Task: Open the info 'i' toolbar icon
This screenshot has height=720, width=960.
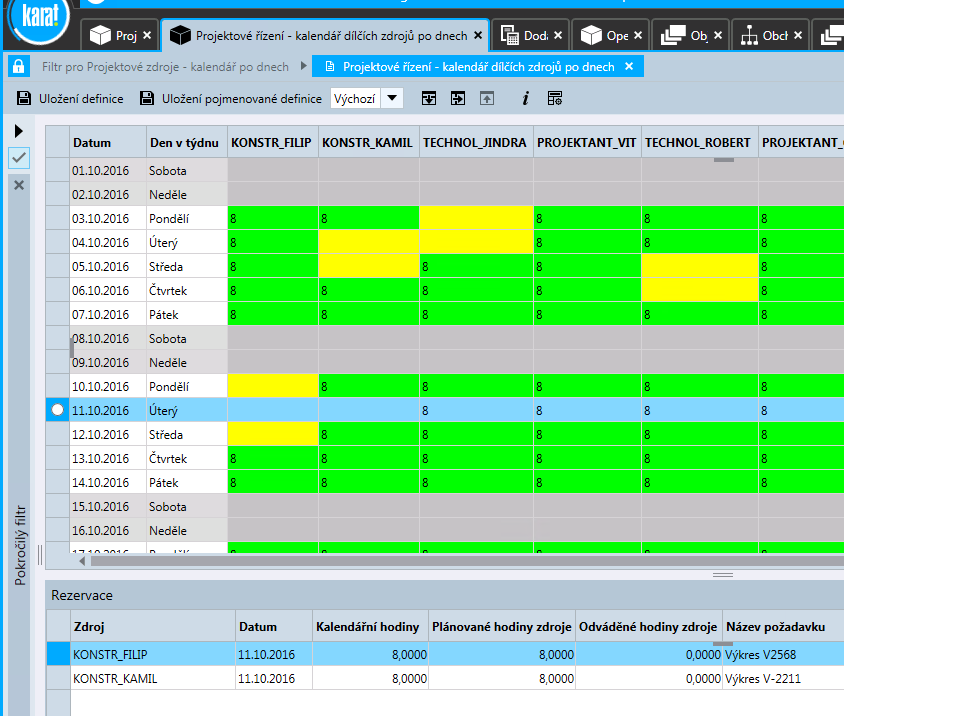Action: coord(525,98)
